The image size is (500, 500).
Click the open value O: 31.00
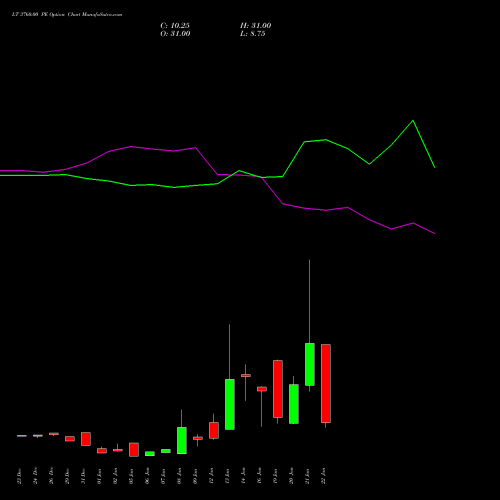coord(175,34)
